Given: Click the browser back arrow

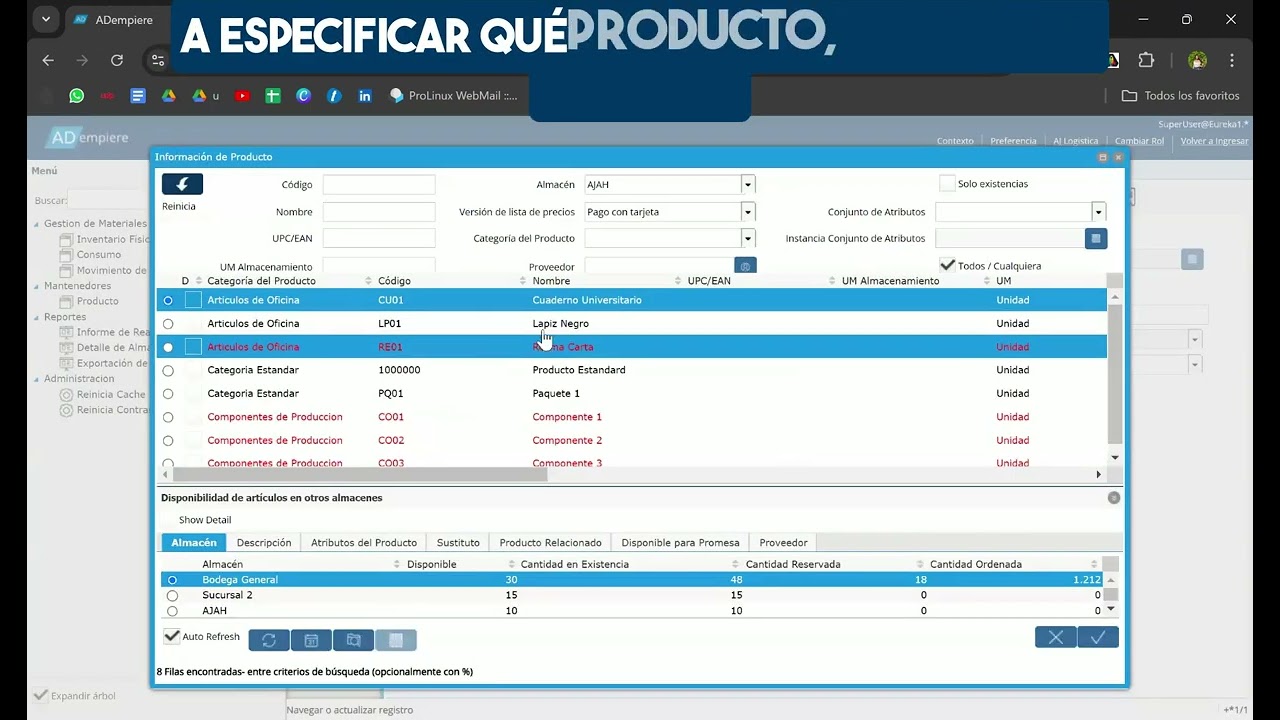Looking at the screenshot, I should click(x=48, y=60).
